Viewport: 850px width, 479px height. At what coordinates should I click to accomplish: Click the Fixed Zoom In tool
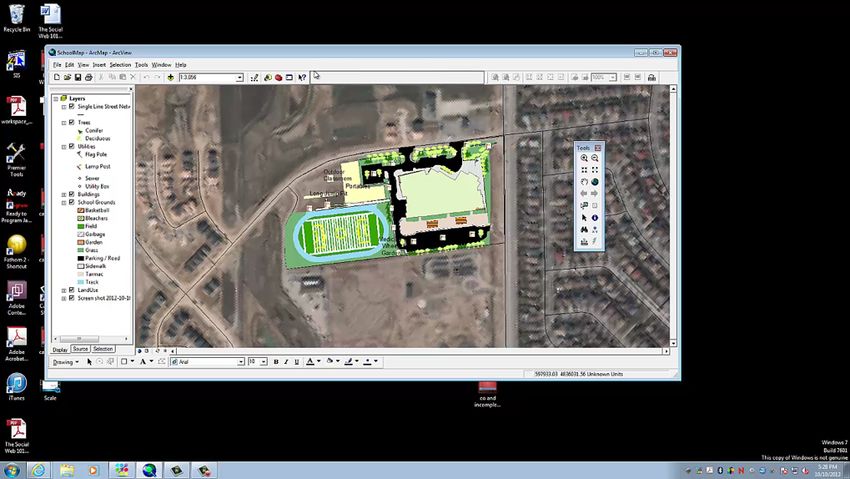[584, 170]
